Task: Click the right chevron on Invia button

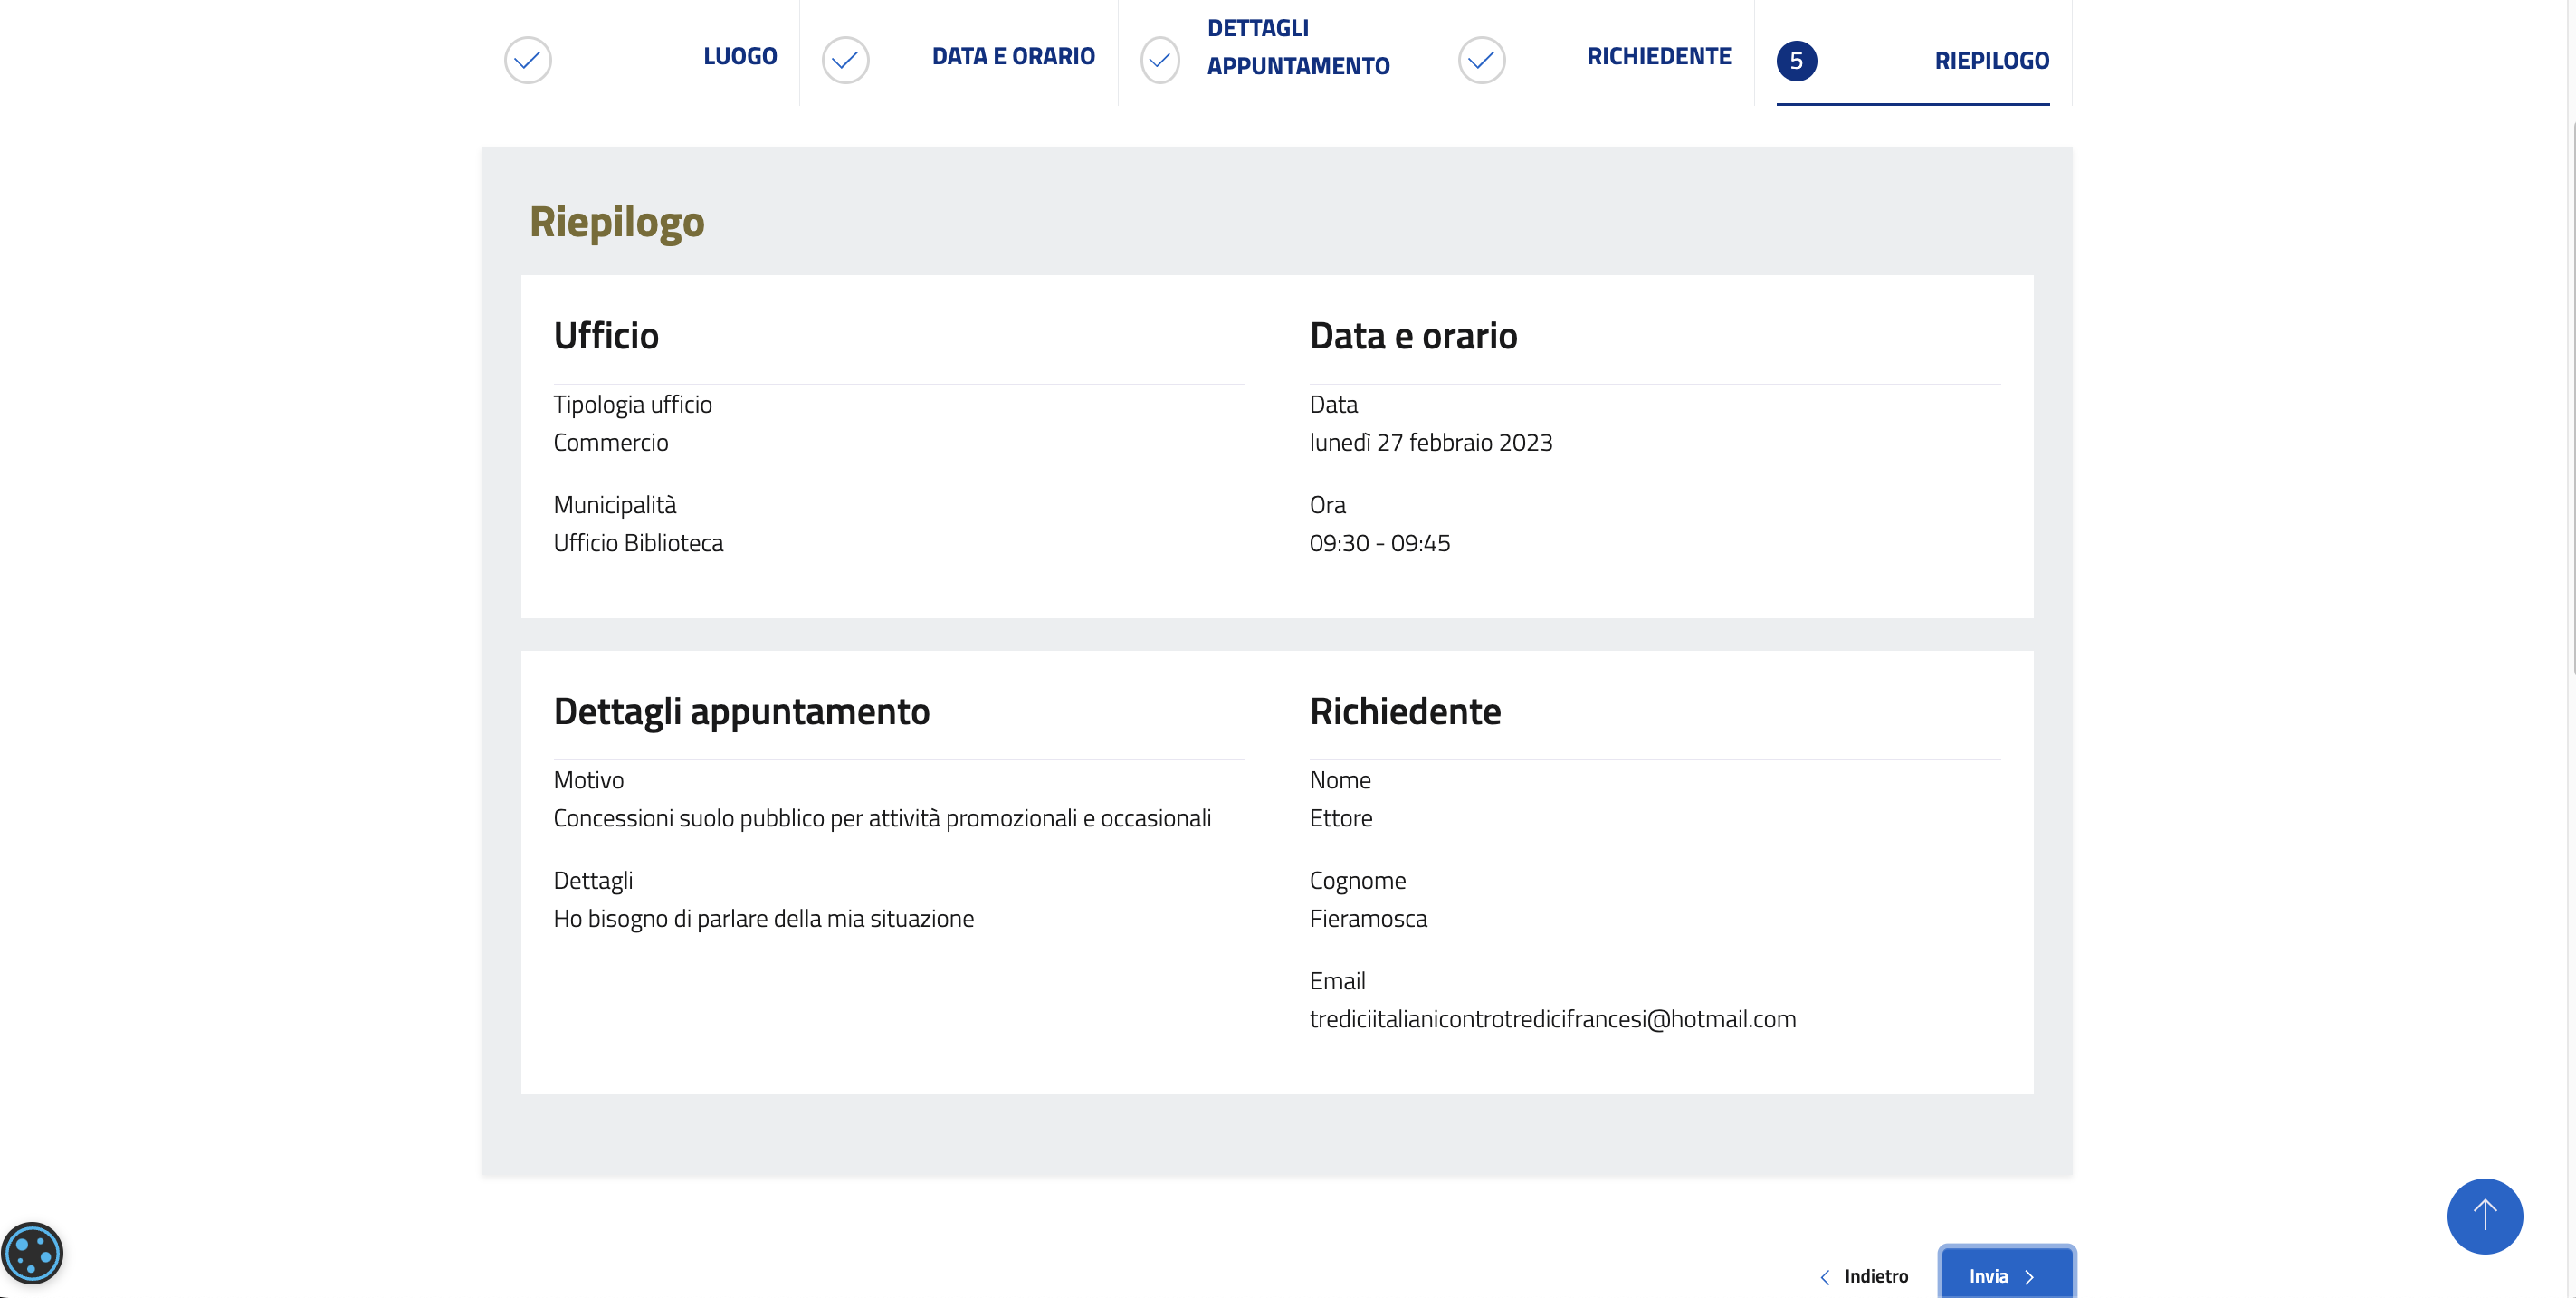Action: pos(2029,1277)
